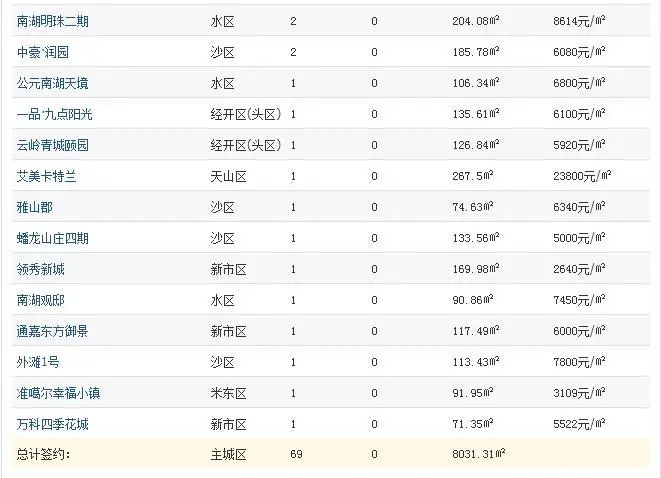
Task: Click the 中豪·润园 project name
Action: coord(43,51)
